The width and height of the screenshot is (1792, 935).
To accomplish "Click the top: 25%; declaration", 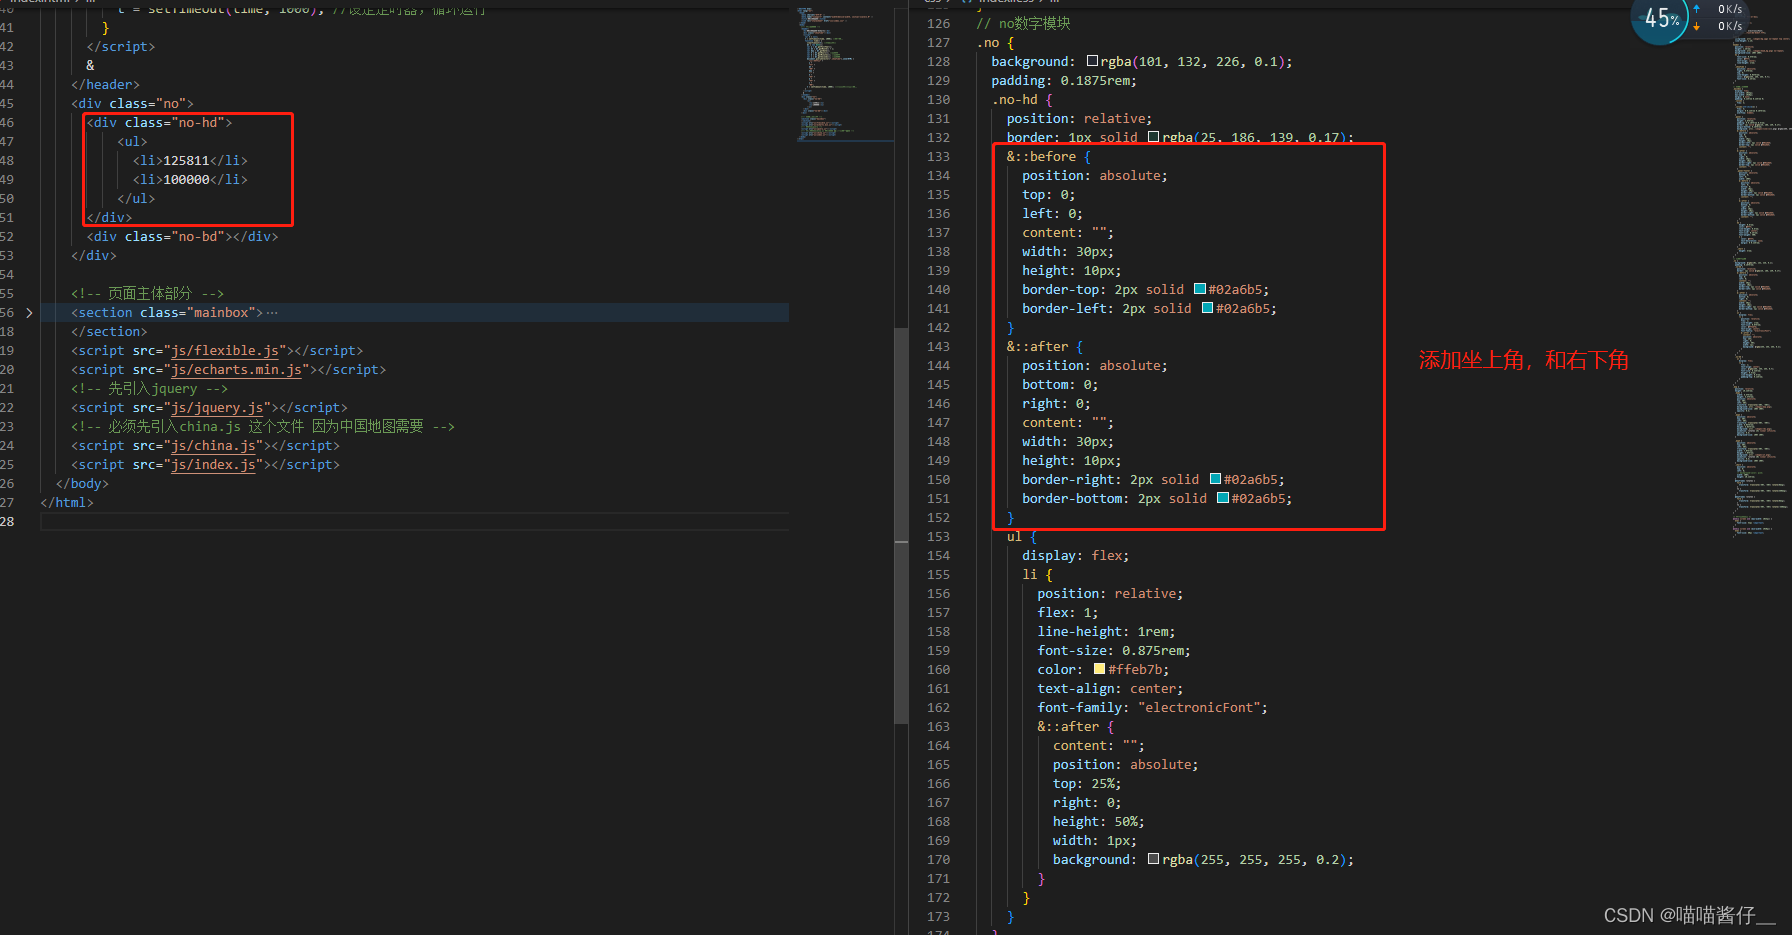I will pos(1087,783).
